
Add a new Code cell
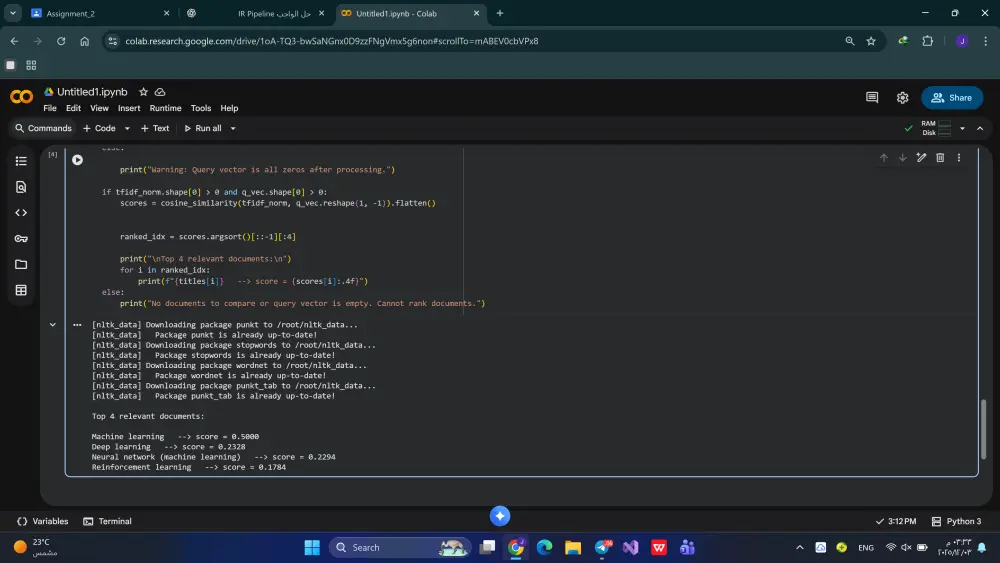(x=99, y=128)
